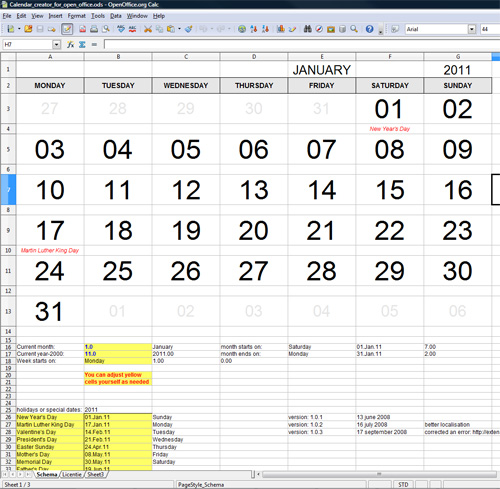Click the Styles and Formatting icon

click(395, 29)
